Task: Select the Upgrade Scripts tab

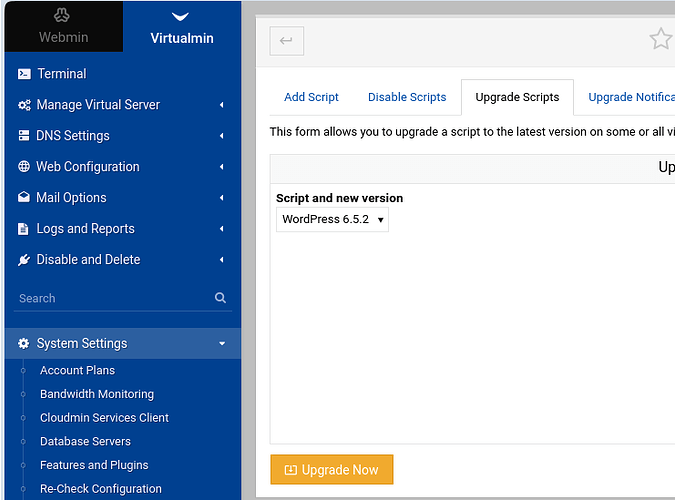Action: [517, 97]
